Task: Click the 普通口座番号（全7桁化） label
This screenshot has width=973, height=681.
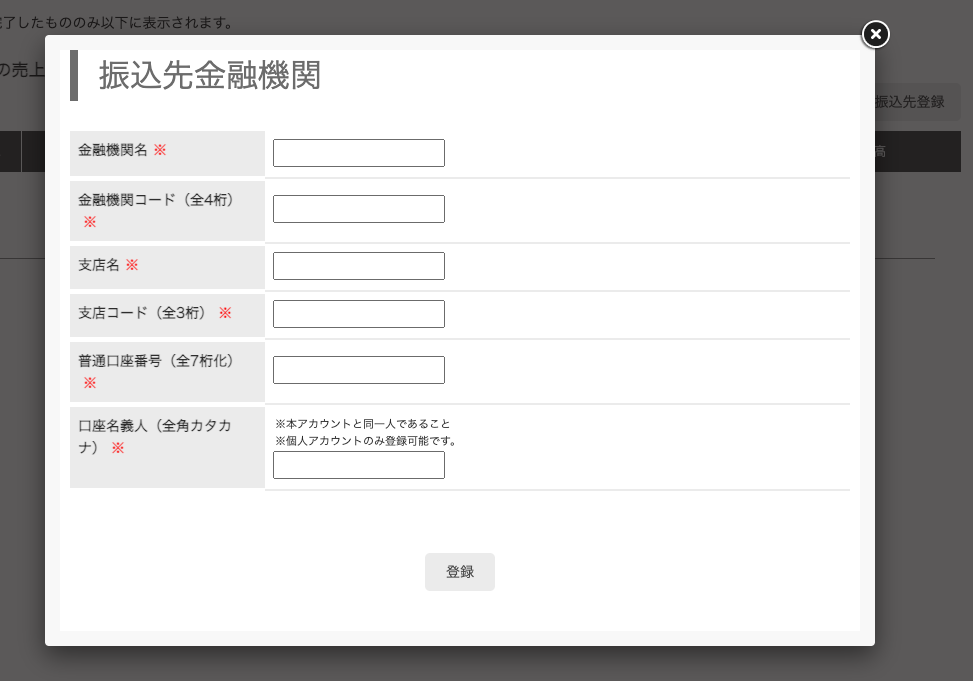Action: coord(158,361)
